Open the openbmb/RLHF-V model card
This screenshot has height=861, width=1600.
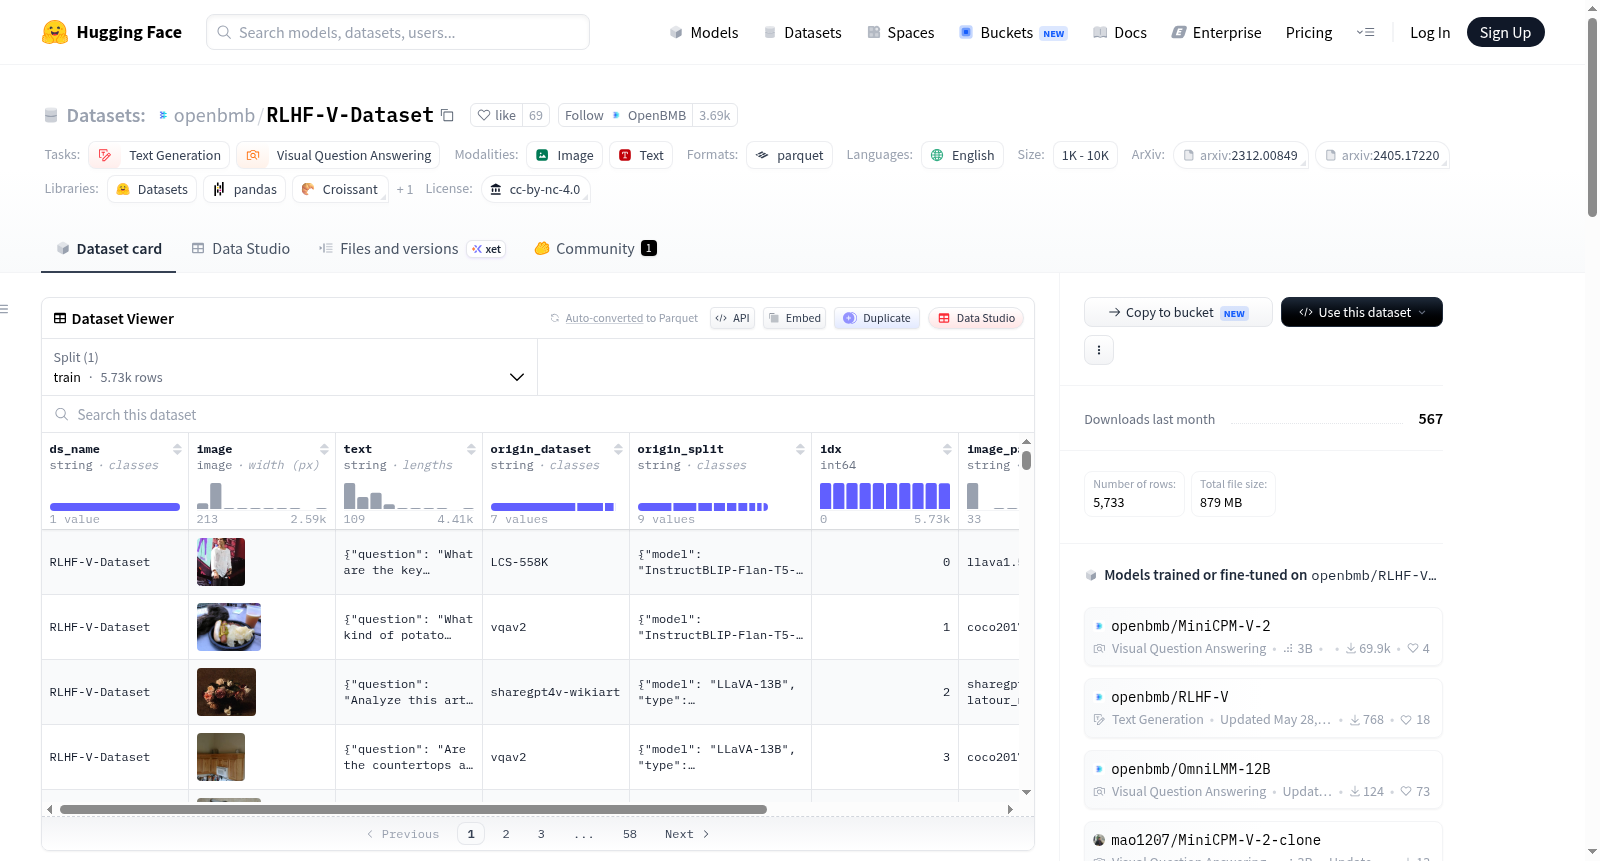[x=1263, y=707]
